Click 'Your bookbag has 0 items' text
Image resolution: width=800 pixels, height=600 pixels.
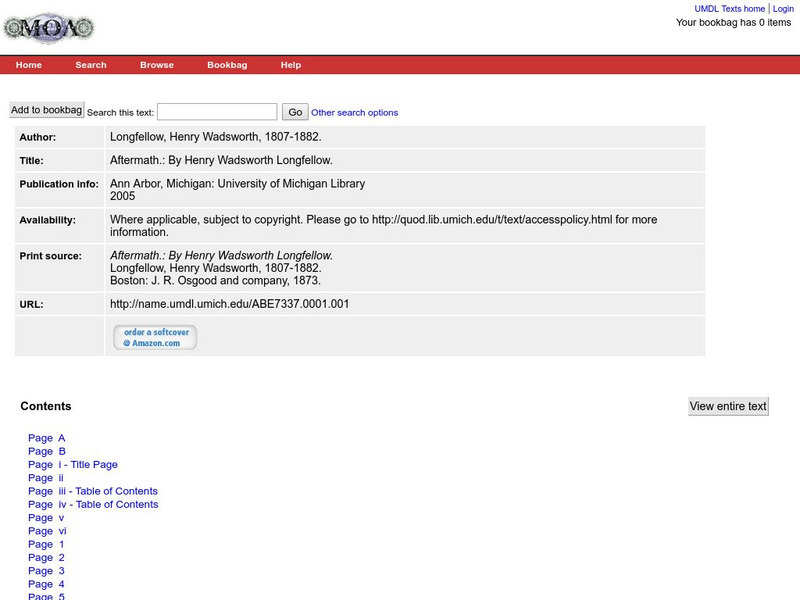click(x=734, y=22)
